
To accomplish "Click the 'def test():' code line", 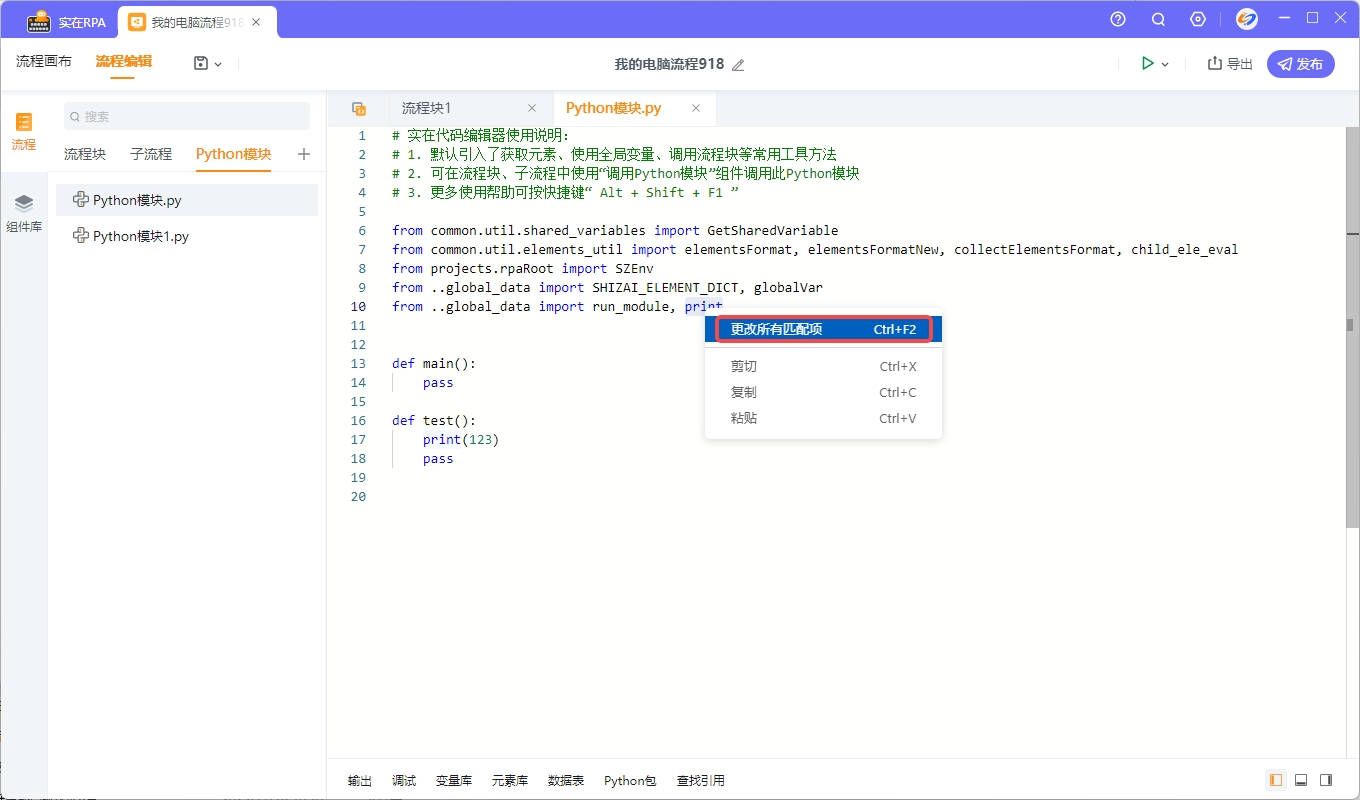I will (x=434, y=421).
